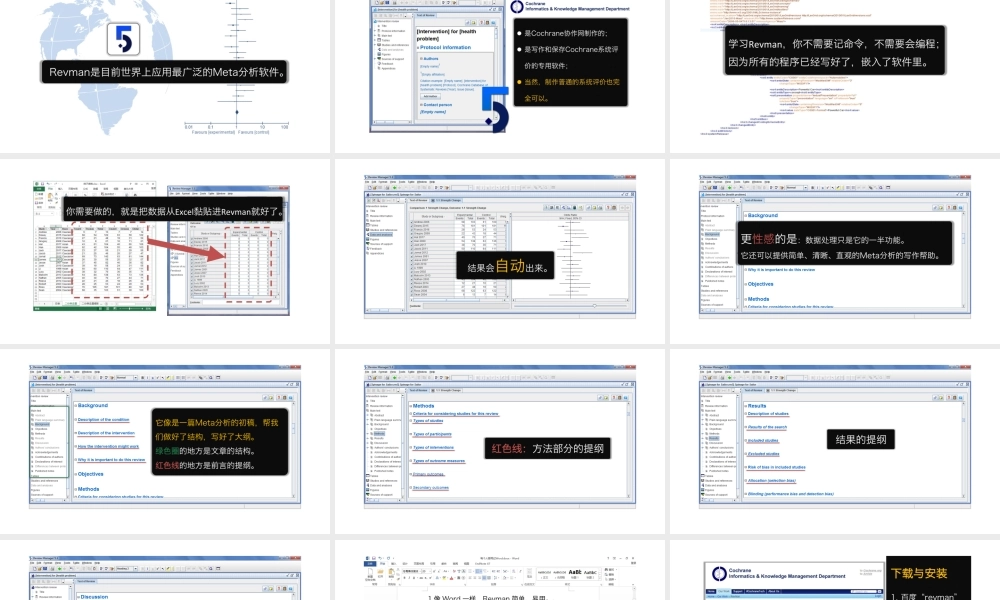Select the Word document slide in bottom row

point(500,580)
